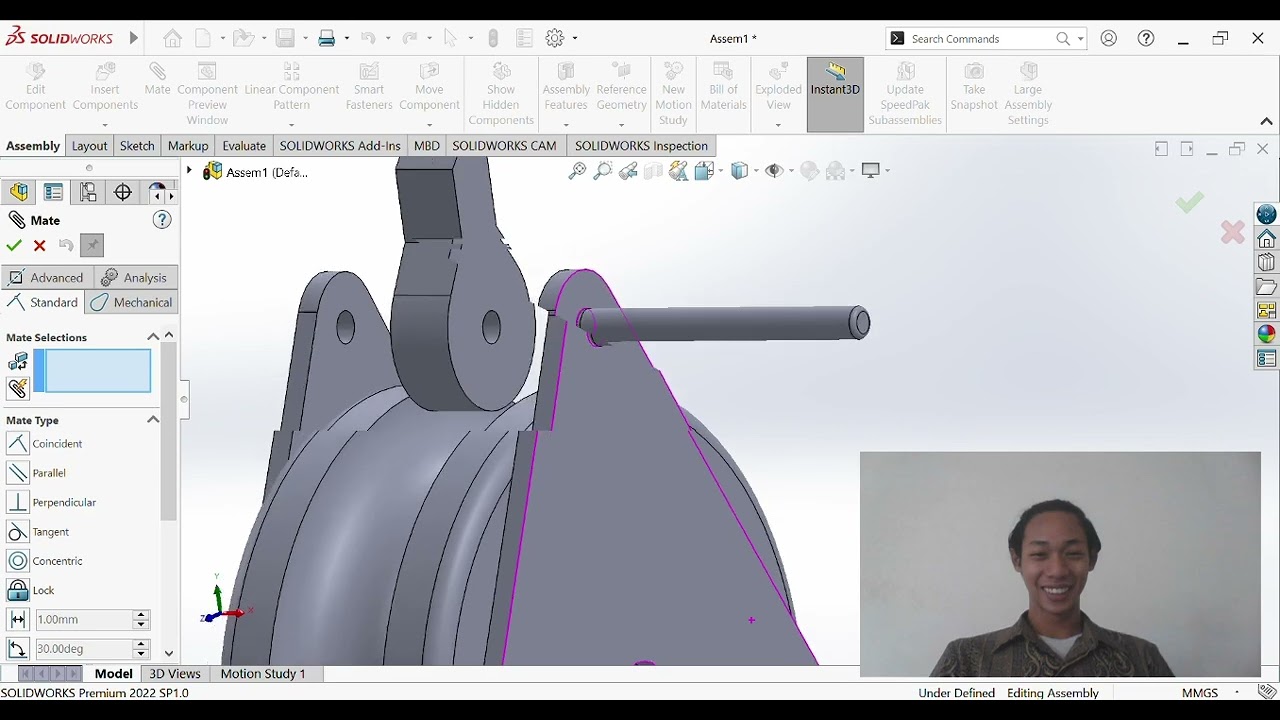Switch to the Mechanical mates tab

132,302
